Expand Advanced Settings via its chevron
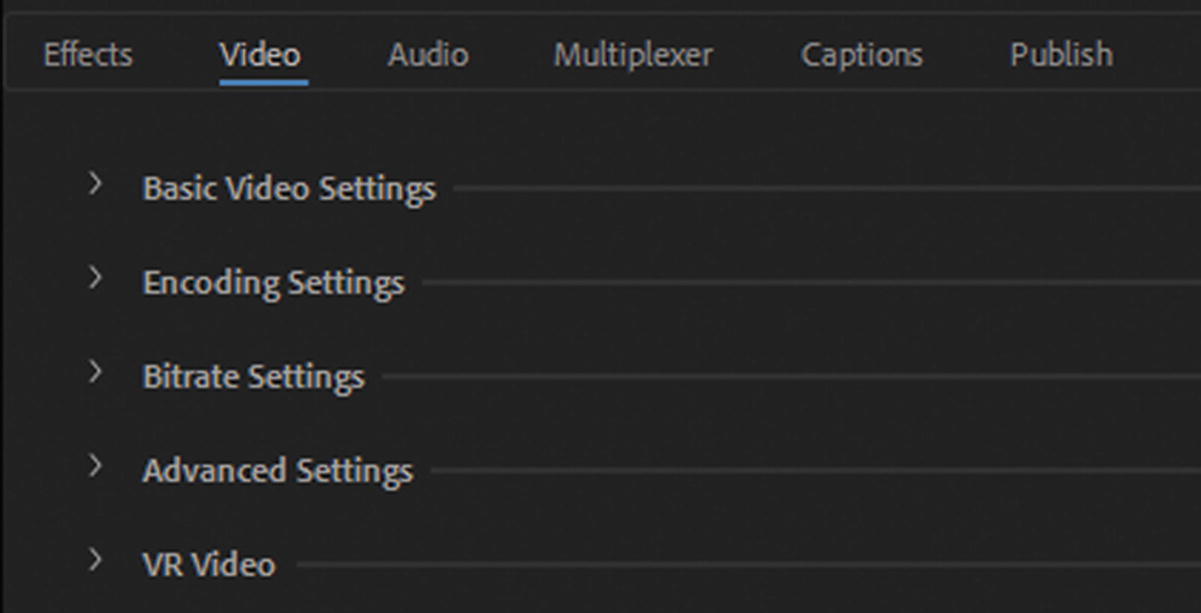This screenshot has height=613, width=1201. tap(95, 465)
